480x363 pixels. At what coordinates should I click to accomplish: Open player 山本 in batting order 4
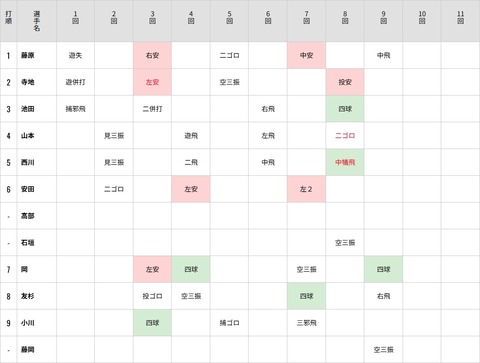(x=28, y=136)
